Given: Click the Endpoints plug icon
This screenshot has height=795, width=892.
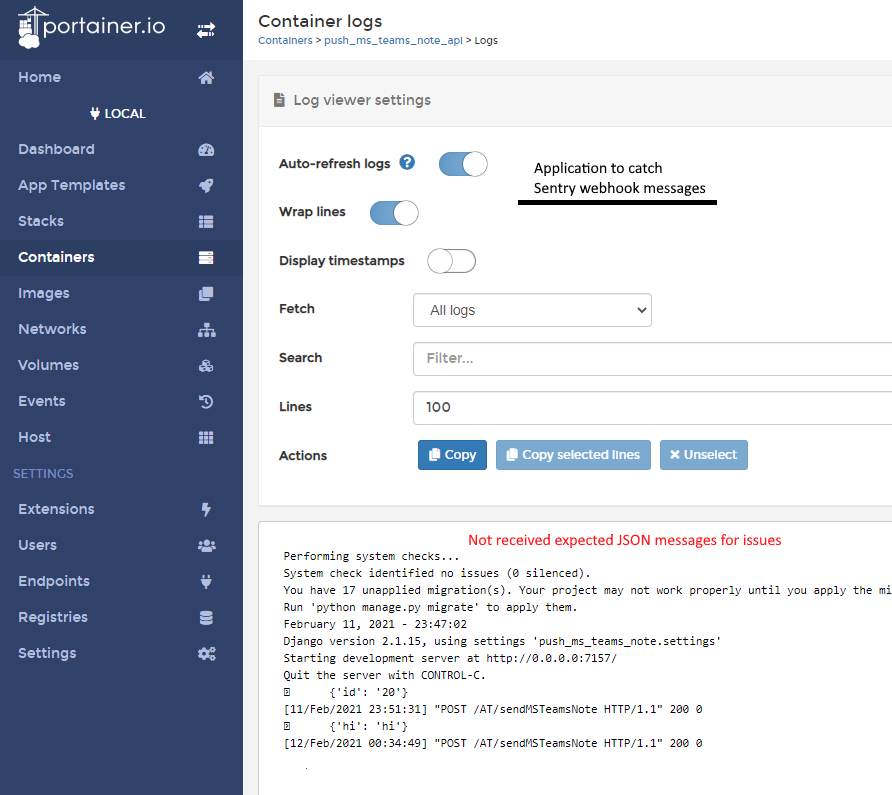Looking at the screenshot, I should tap(206, 581).
